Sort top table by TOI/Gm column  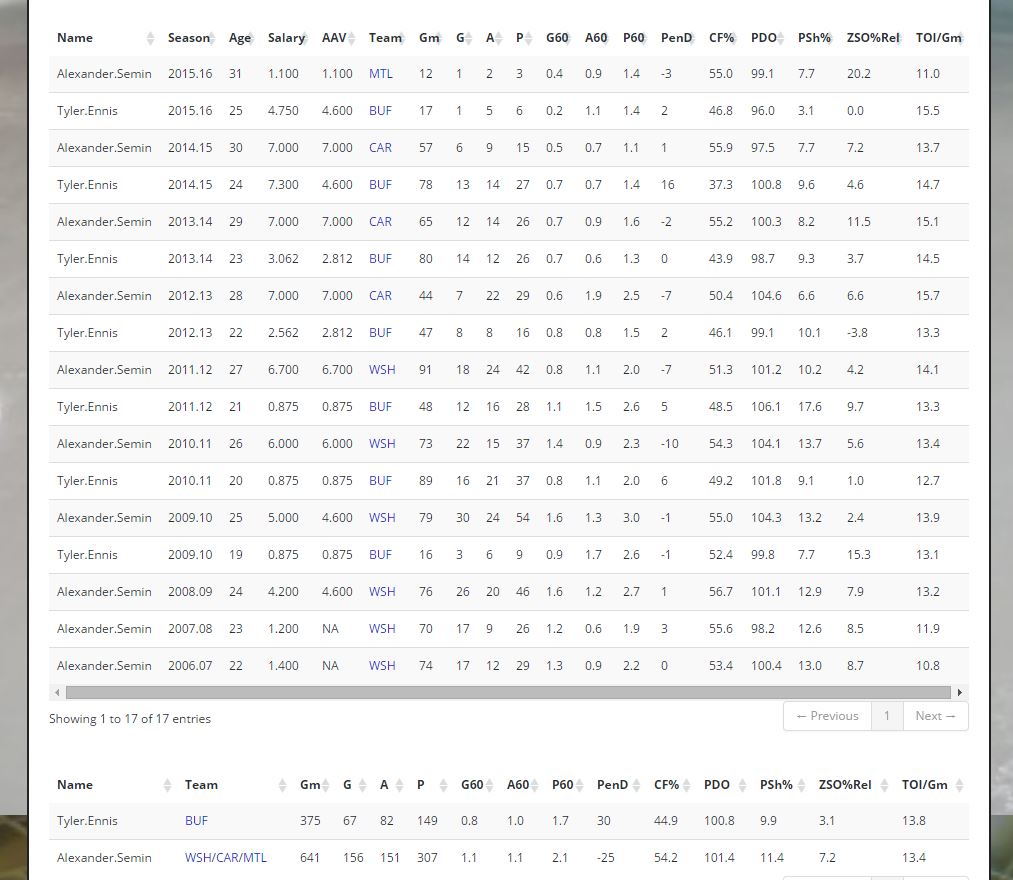pos(938,37)
